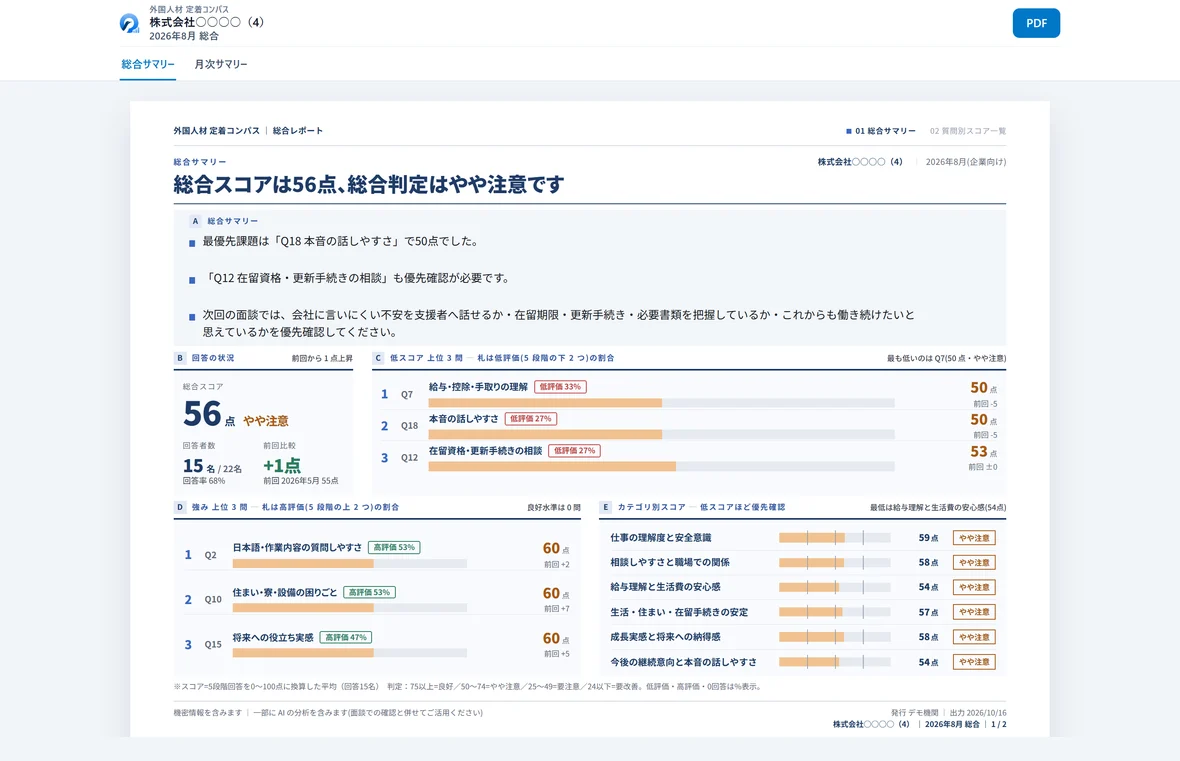Click the 回答率 68% text
The image size is (1180, 761).
[204, 481]
